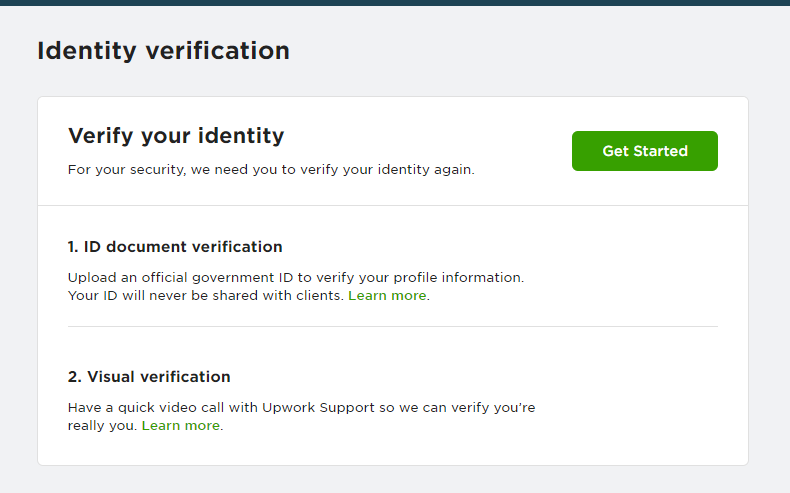
Task: Click the 'Upwork Support' words in step two
Action: [318, 407]
